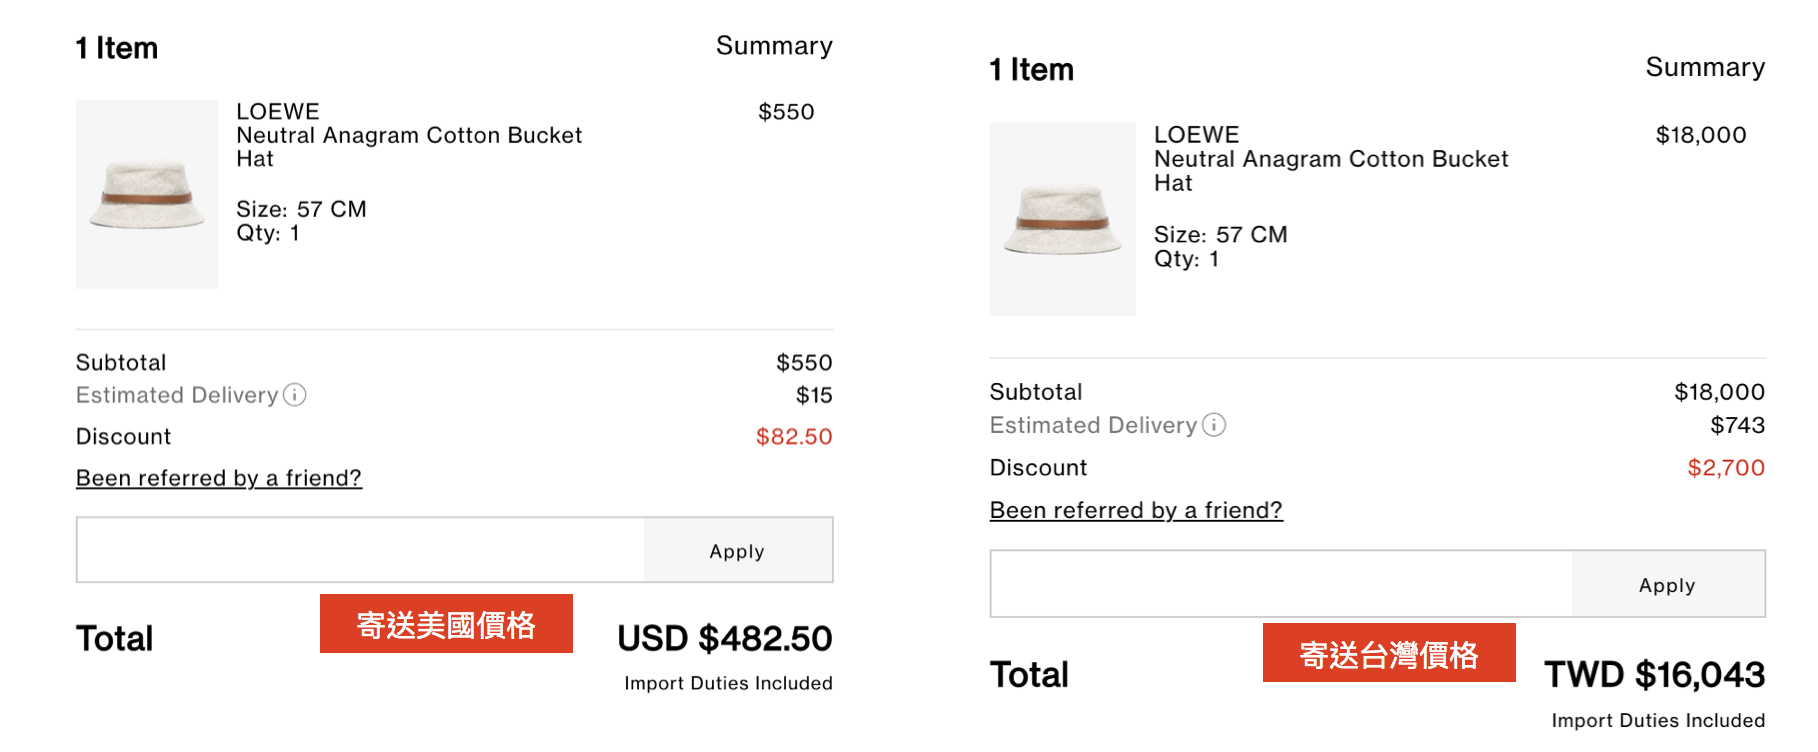The image size is (1818, 752).
Task: Click the LOEWE product name beside the $18,000 price
Action: (1331, 159)
